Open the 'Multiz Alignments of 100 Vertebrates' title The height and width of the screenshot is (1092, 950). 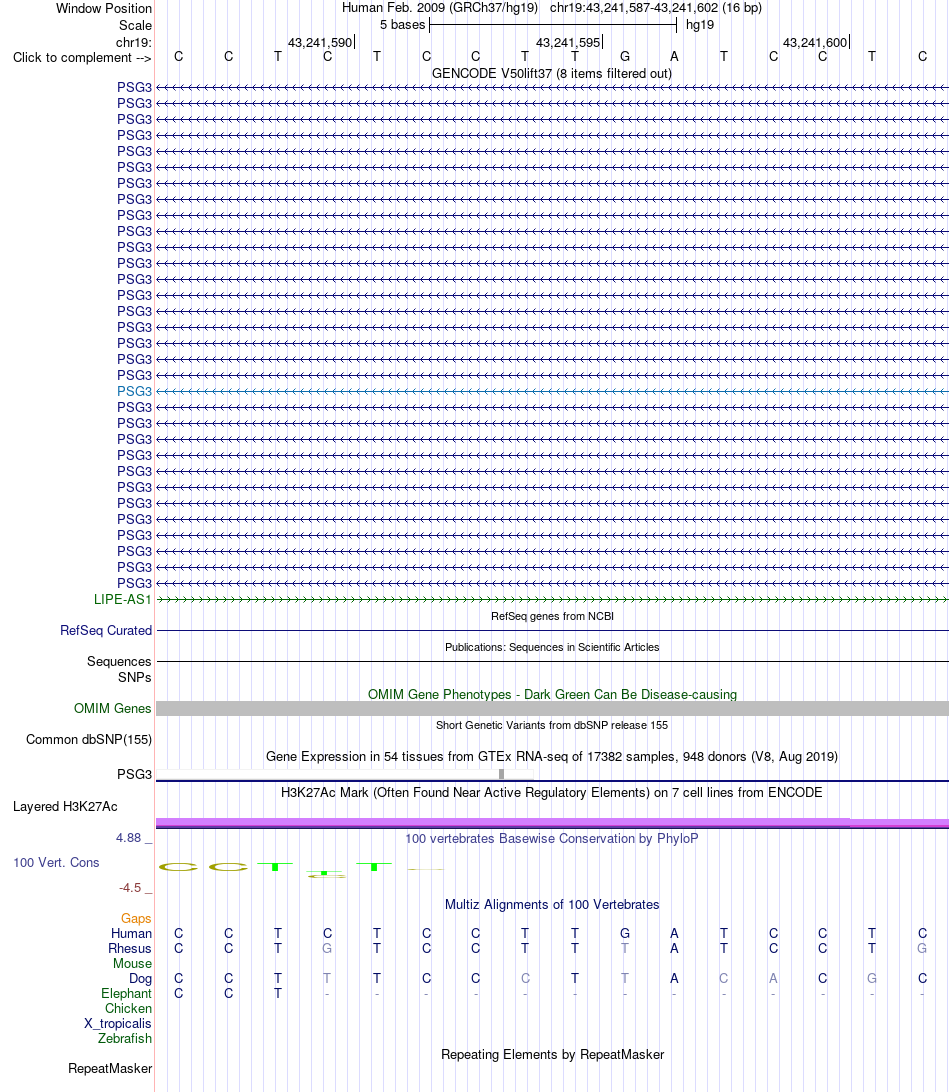pyautogui.click(x=552, y=905)
